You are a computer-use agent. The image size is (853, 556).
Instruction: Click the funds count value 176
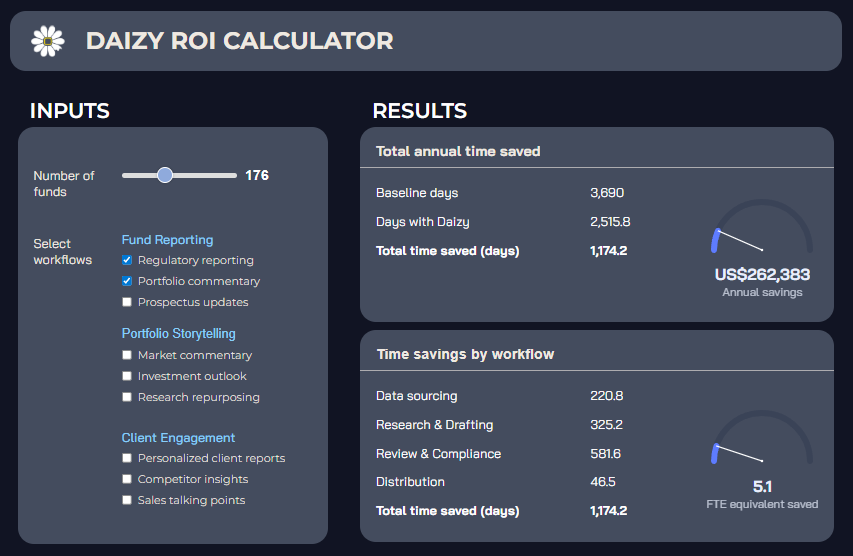tap(257, 175)
